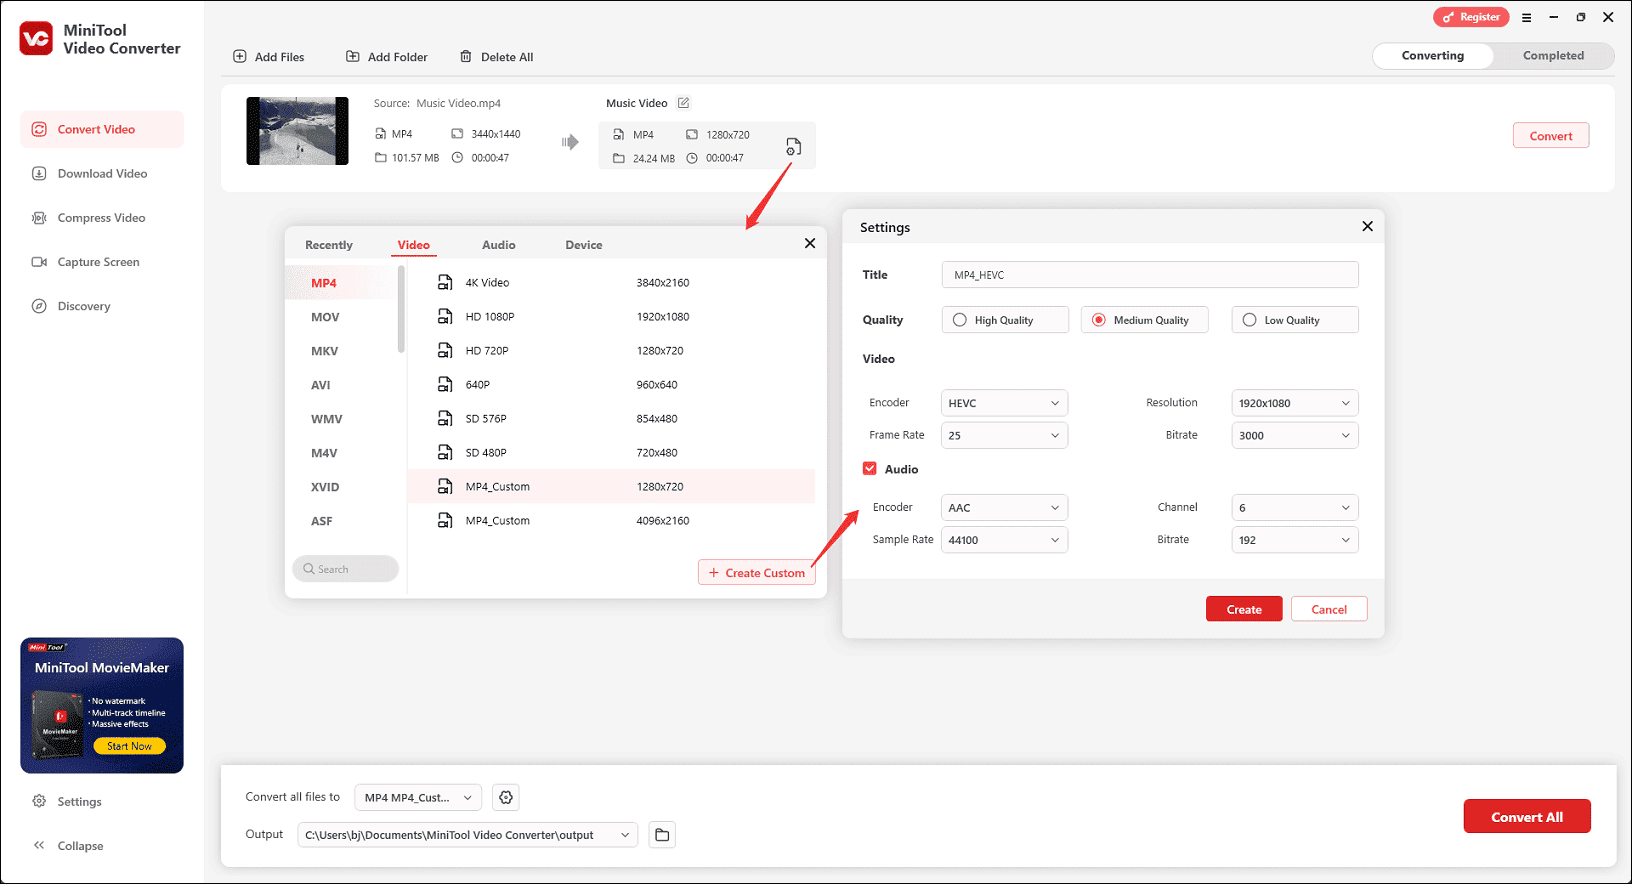Open the hamburger main menu icon
Image resolution: width=1632 pixels, height=884 pixels.
[x=1526, y=17]
